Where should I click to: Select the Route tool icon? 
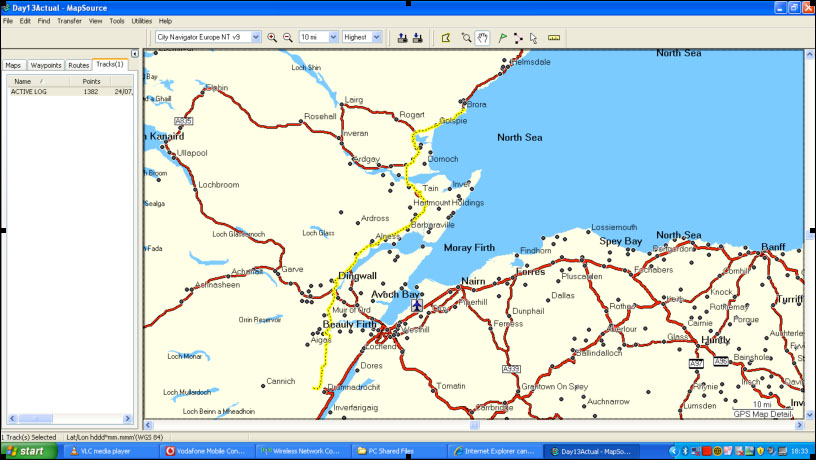pos(518,37)
